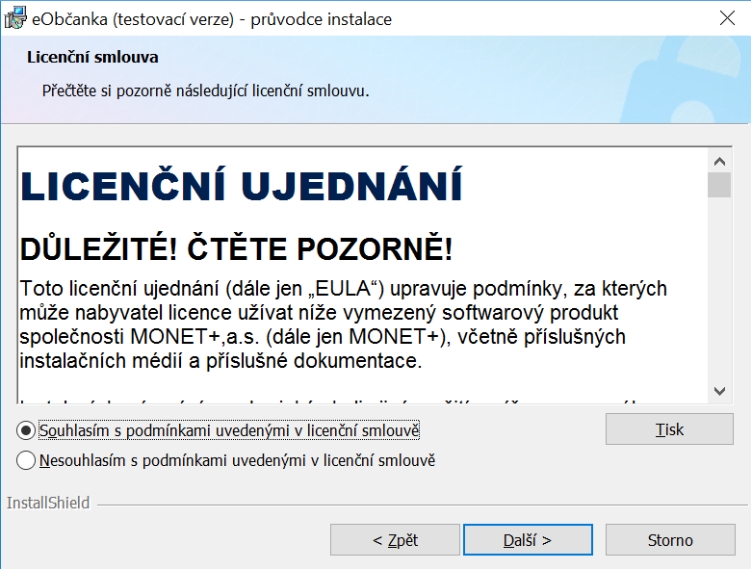Viewport: 751px width, 569px height.
Task: Close the eObčanka installer window
Action: pos(727,18)
